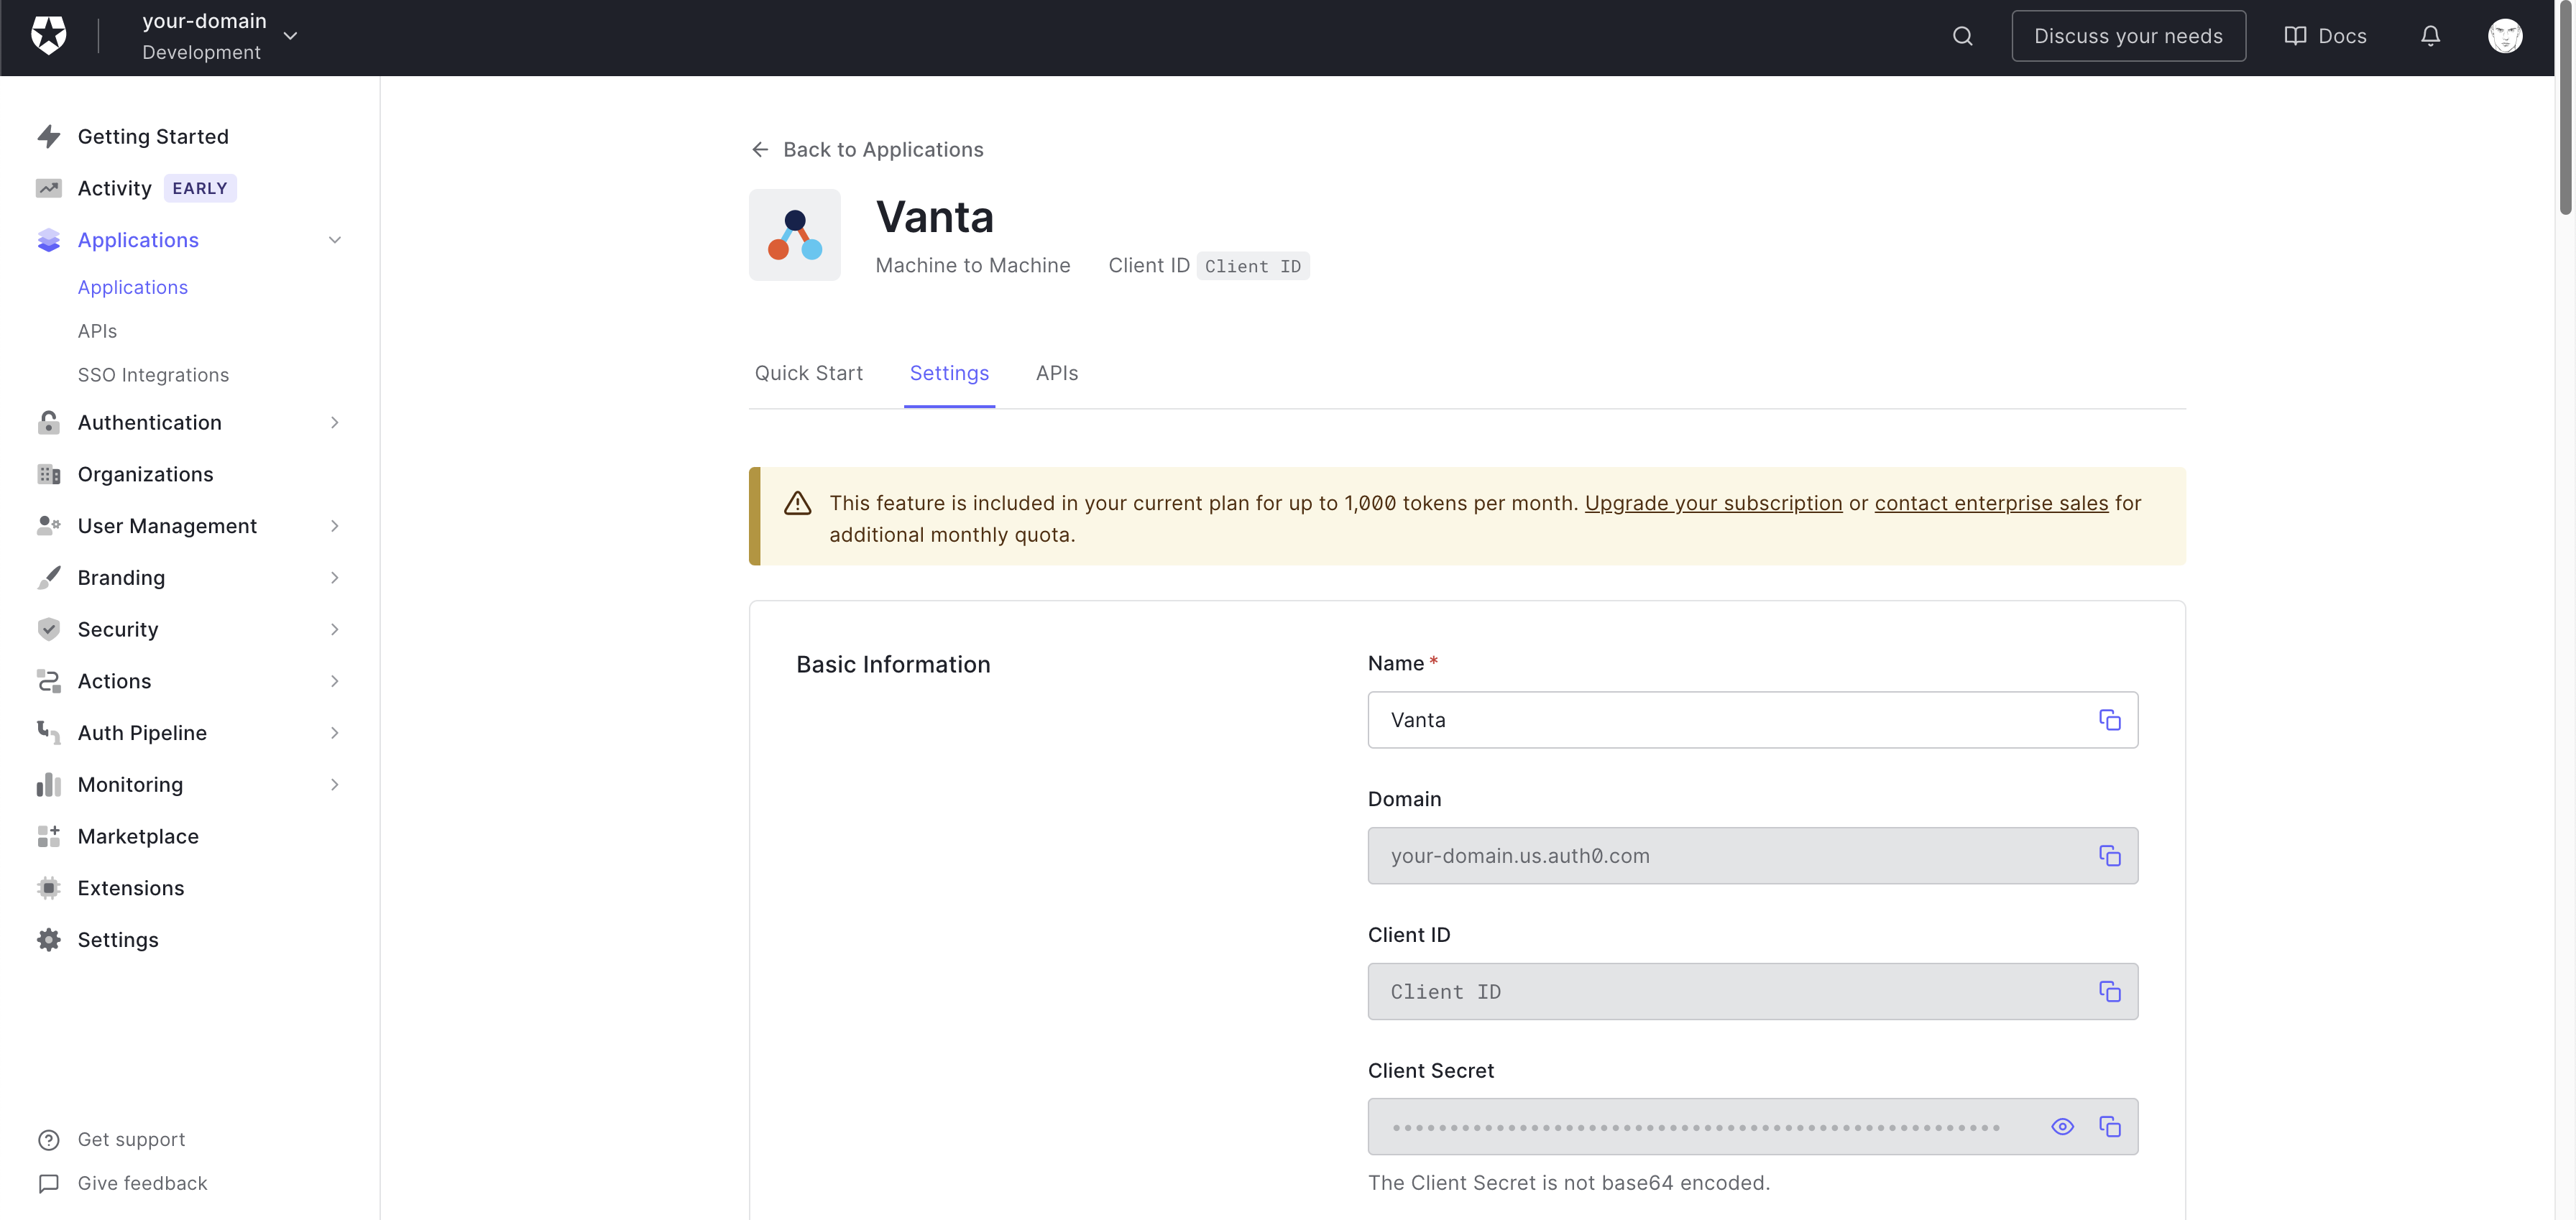The height and width of the screenshot is (1220, 2576).
Task: Open the Applications submenu item
Action: click(x=133, y=287)
